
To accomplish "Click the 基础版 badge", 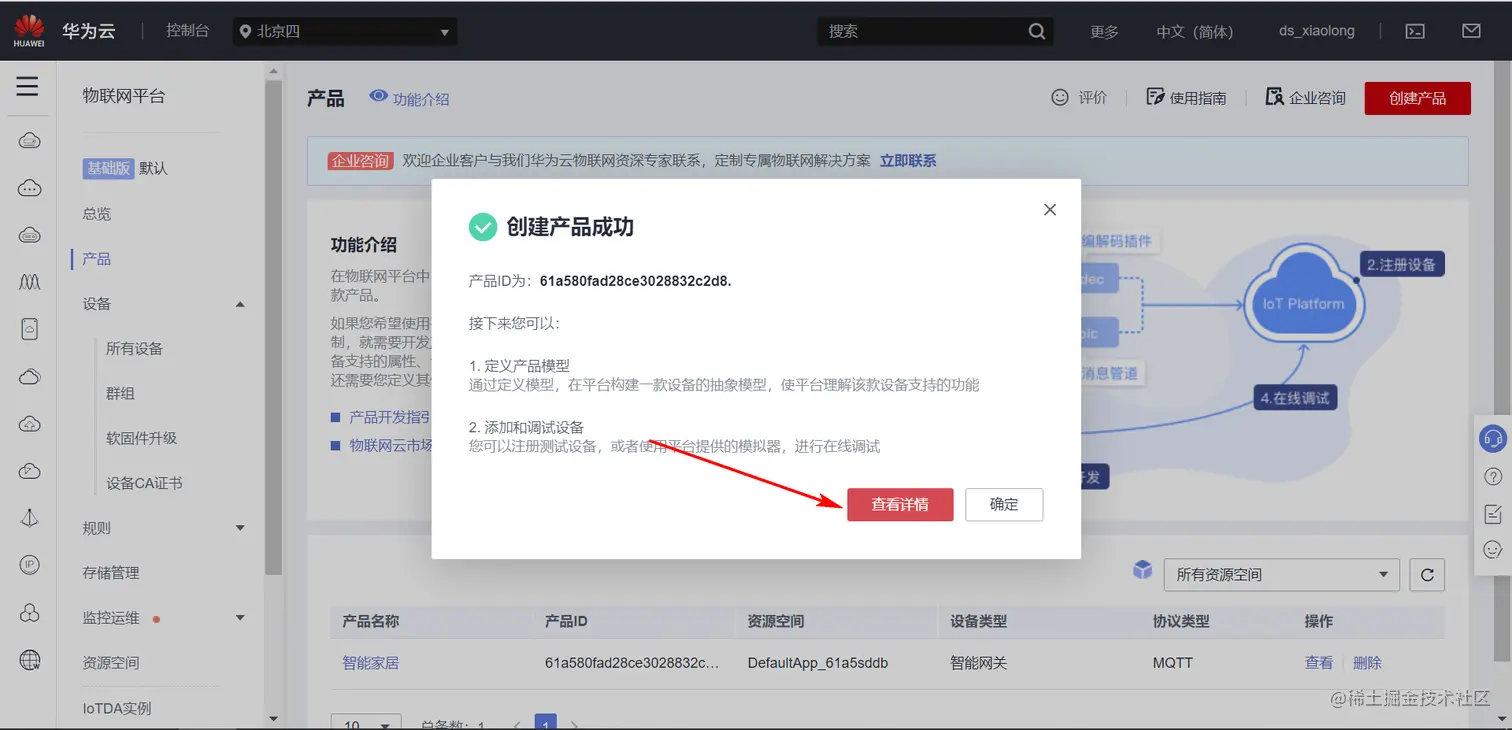I will point(108,168).
